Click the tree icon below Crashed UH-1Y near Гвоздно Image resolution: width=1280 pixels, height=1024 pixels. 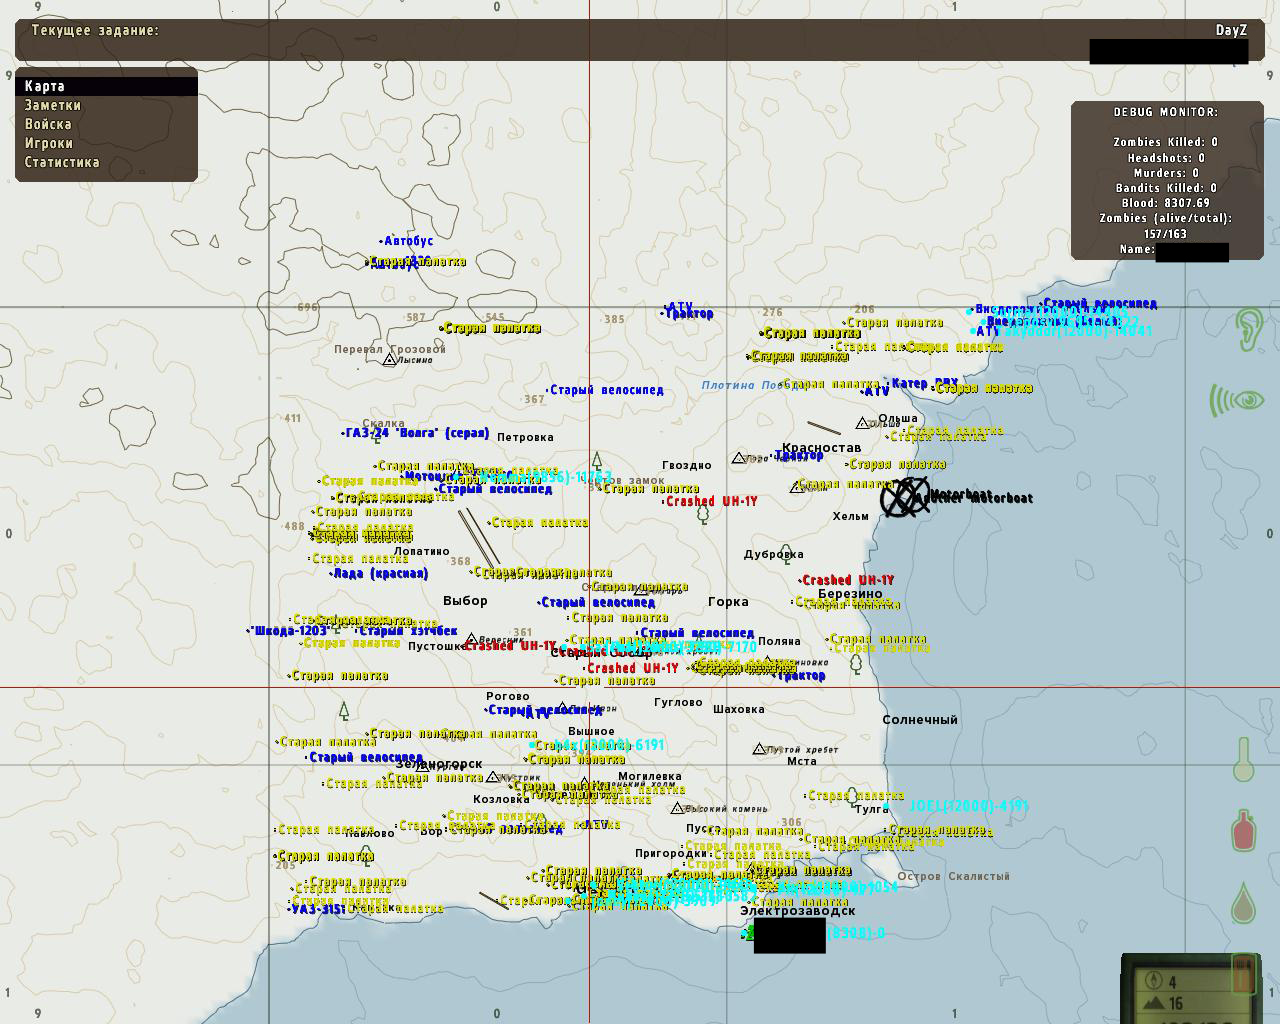click(x=703, y=515)
